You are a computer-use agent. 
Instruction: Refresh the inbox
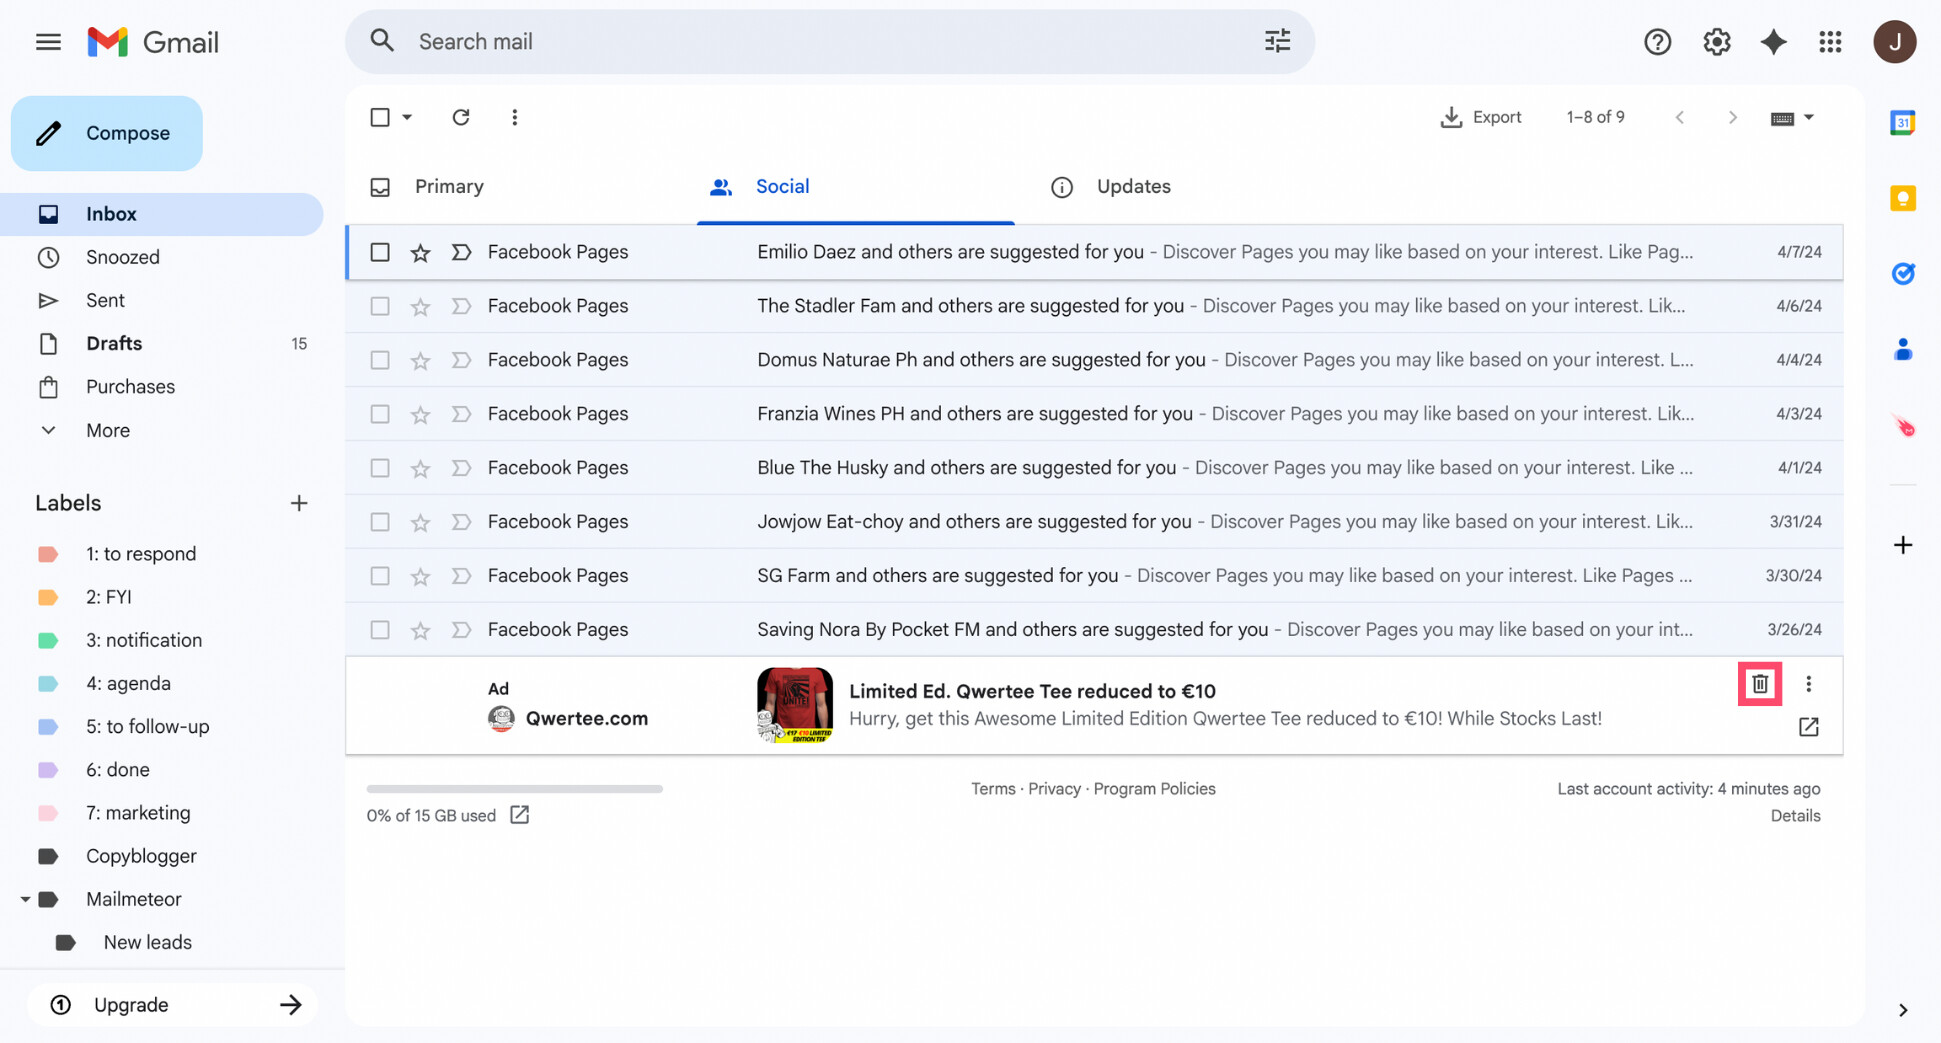pos(461,117)
